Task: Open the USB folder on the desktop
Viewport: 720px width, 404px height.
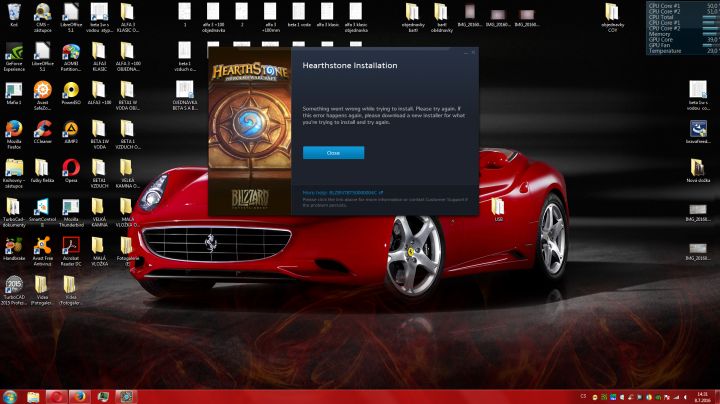Action: 498,210
